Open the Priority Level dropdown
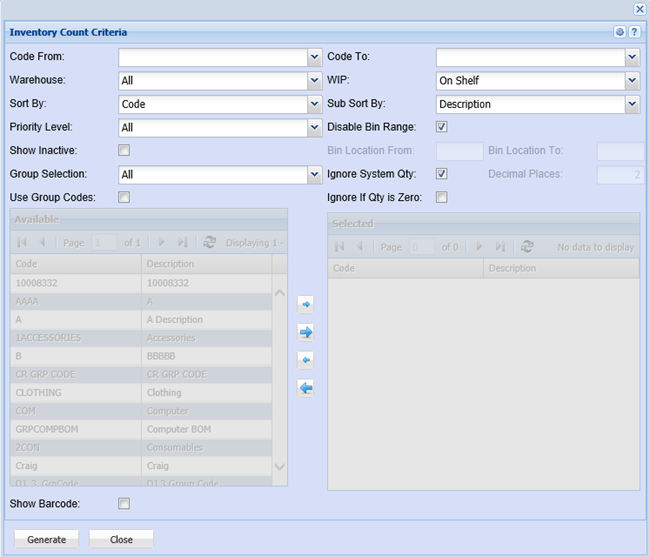 (x=314, y=128)
